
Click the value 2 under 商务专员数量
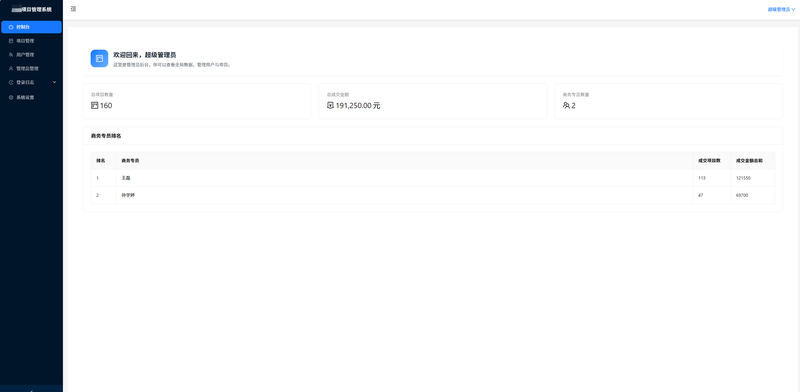(x=573, y=106)
